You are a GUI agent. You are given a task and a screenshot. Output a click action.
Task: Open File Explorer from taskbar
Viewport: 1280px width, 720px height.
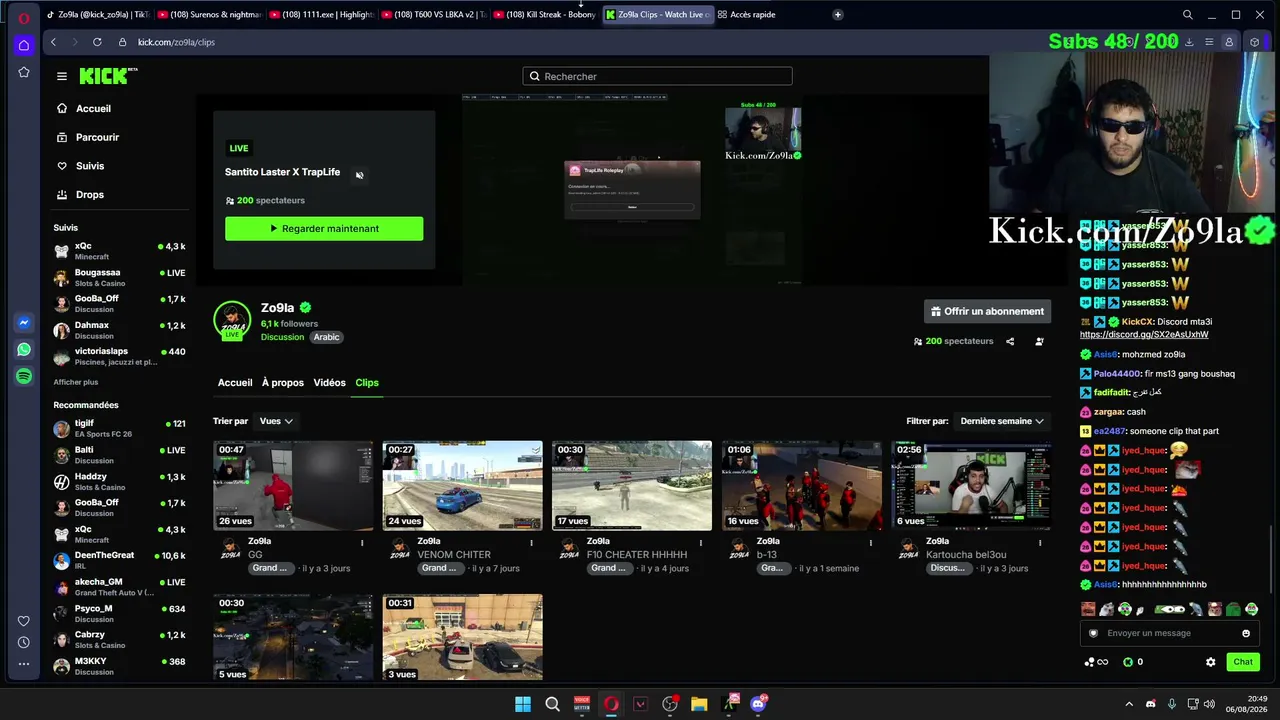[x=699, y=704]
